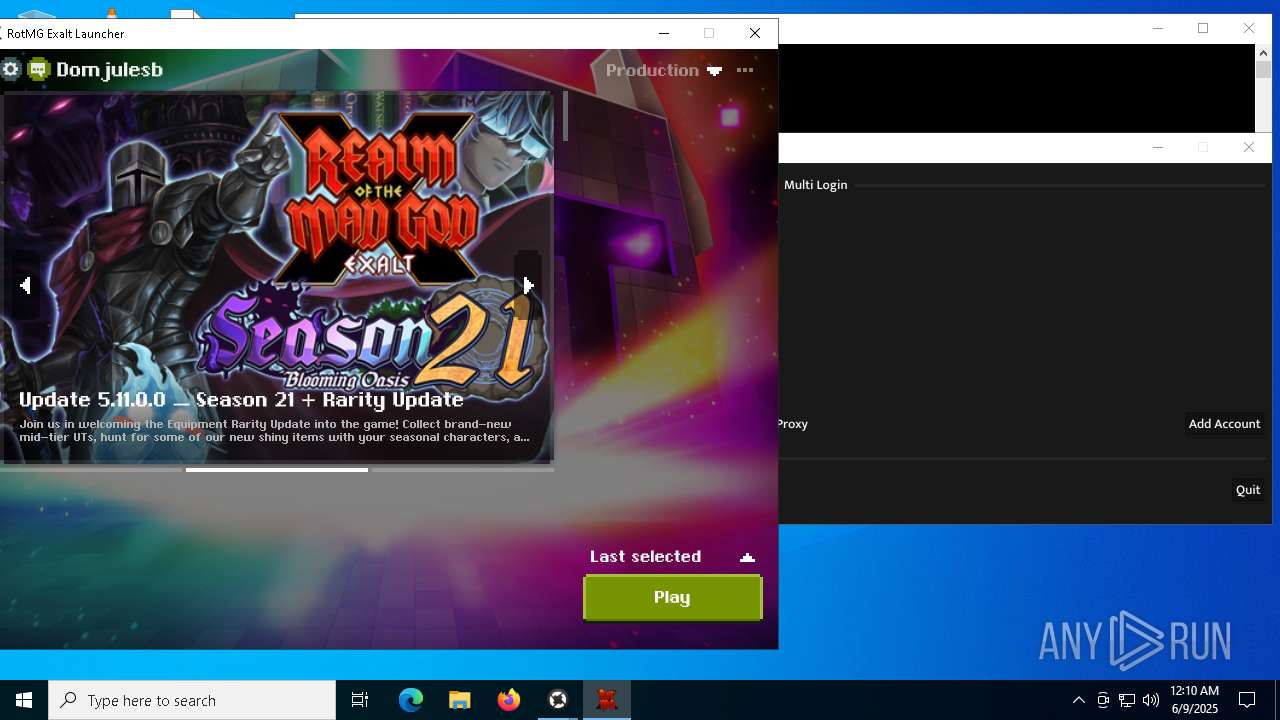Open network status tray icon
The width and height of the screenshot is (1280, 720).
1127,700
